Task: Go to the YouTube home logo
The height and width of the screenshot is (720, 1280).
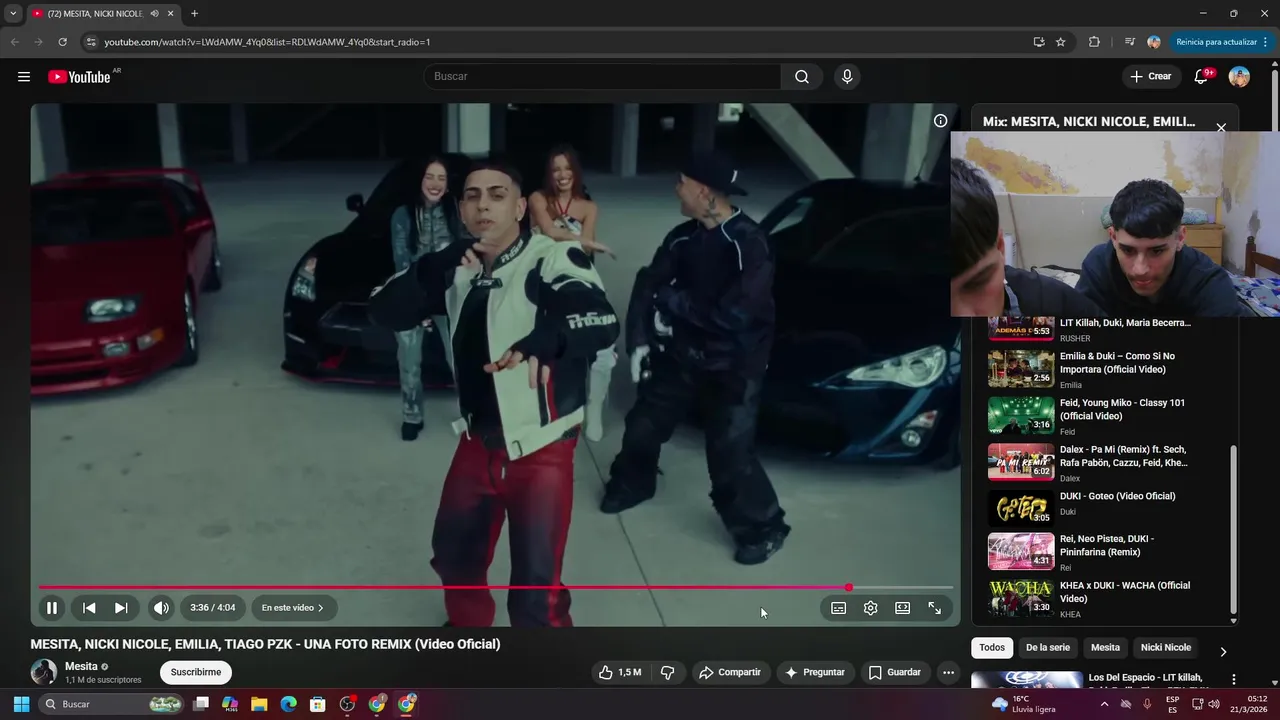Action: click(79, 77)
